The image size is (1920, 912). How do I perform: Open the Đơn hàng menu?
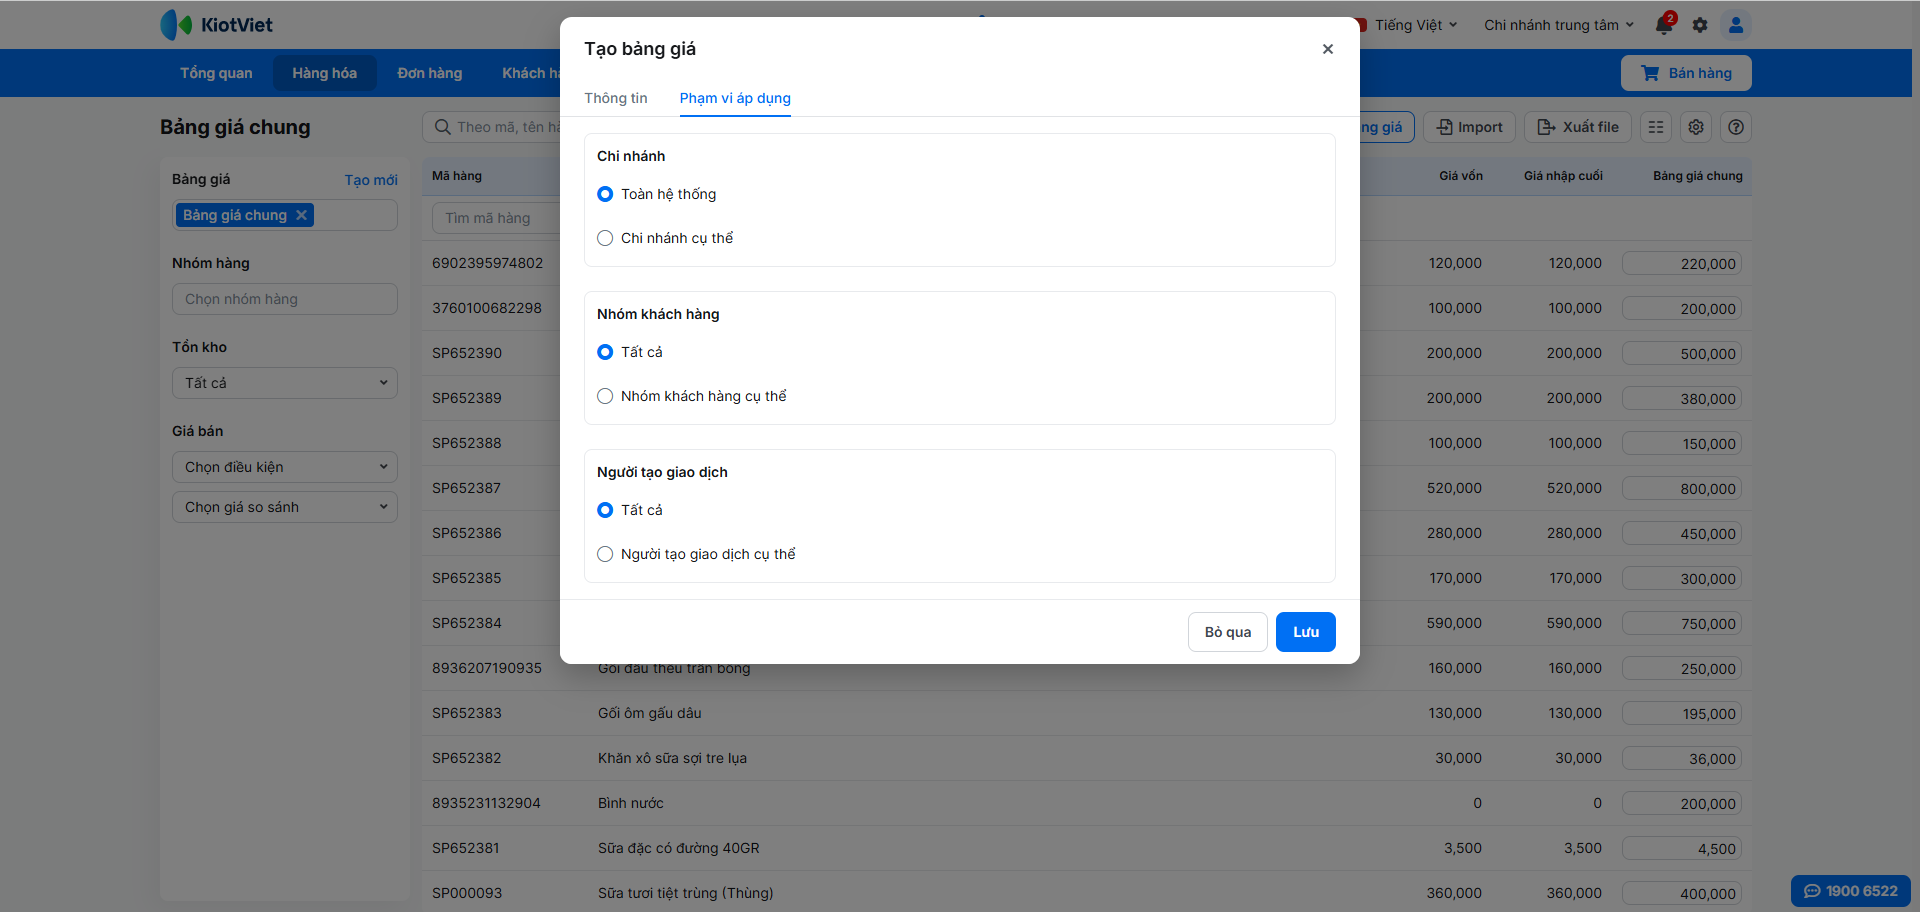430,73
